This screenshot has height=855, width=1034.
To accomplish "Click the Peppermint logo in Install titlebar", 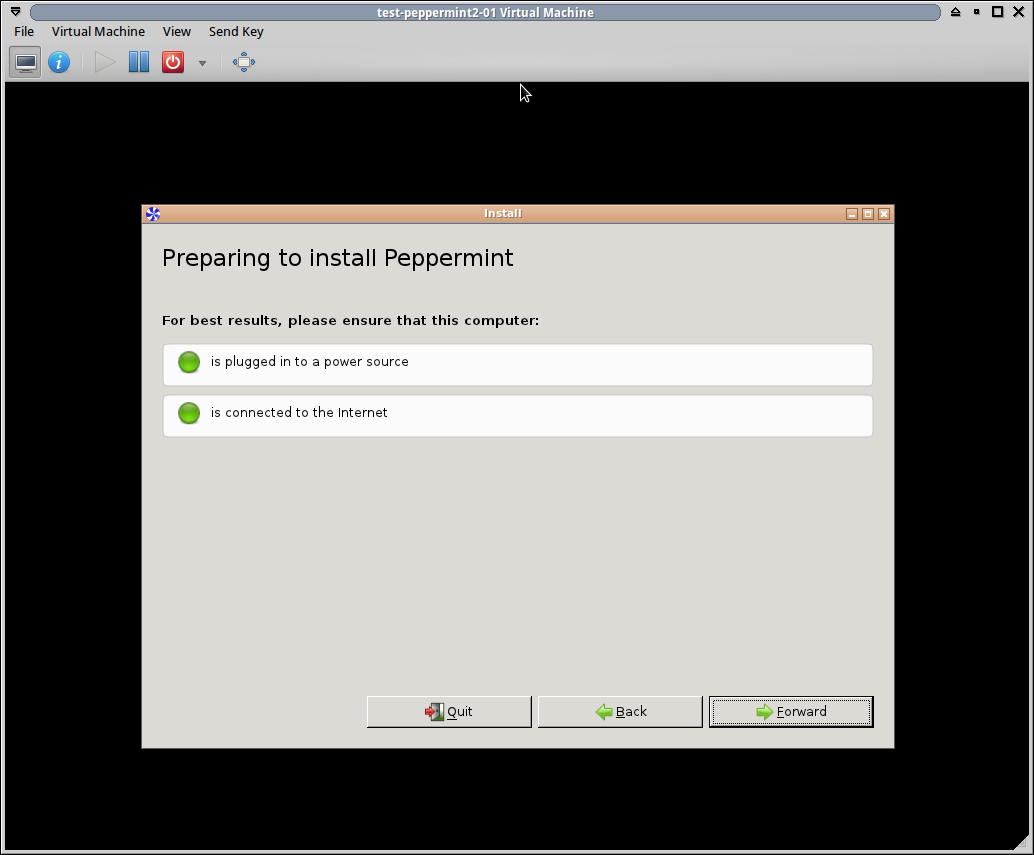I will pyautogui.click(x=153, y=214).
